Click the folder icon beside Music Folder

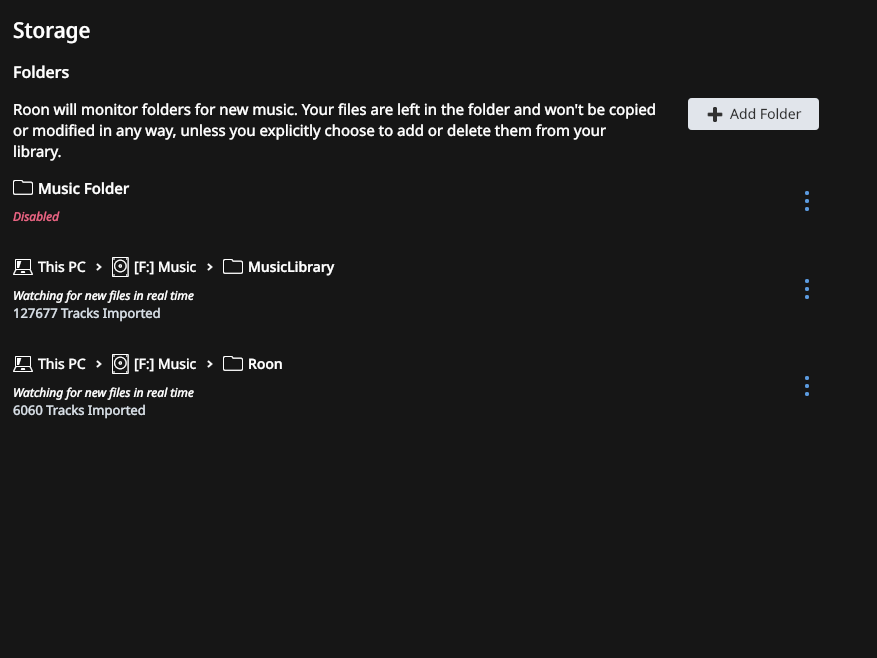pos(23,188)
